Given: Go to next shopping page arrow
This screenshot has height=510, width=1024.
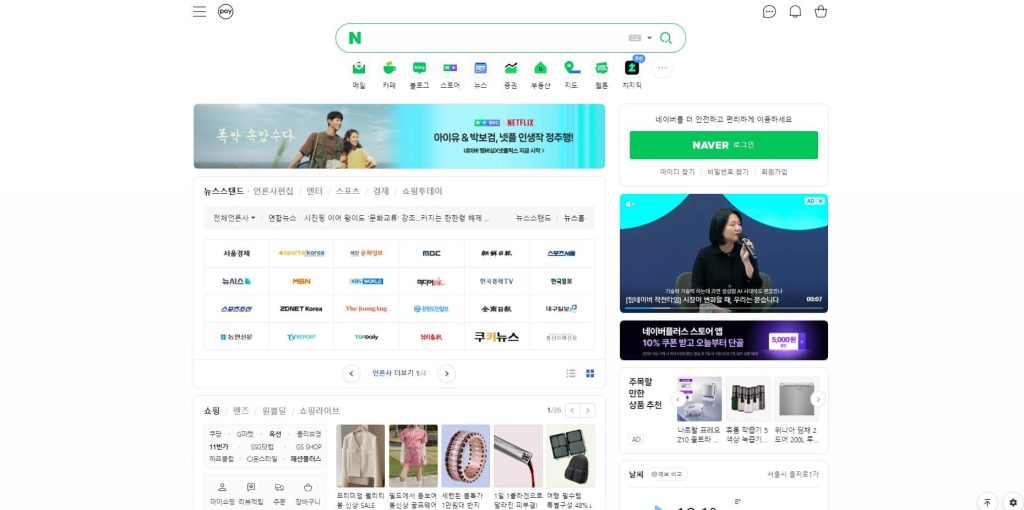Looking at the screenshot, I should (588, 410).
